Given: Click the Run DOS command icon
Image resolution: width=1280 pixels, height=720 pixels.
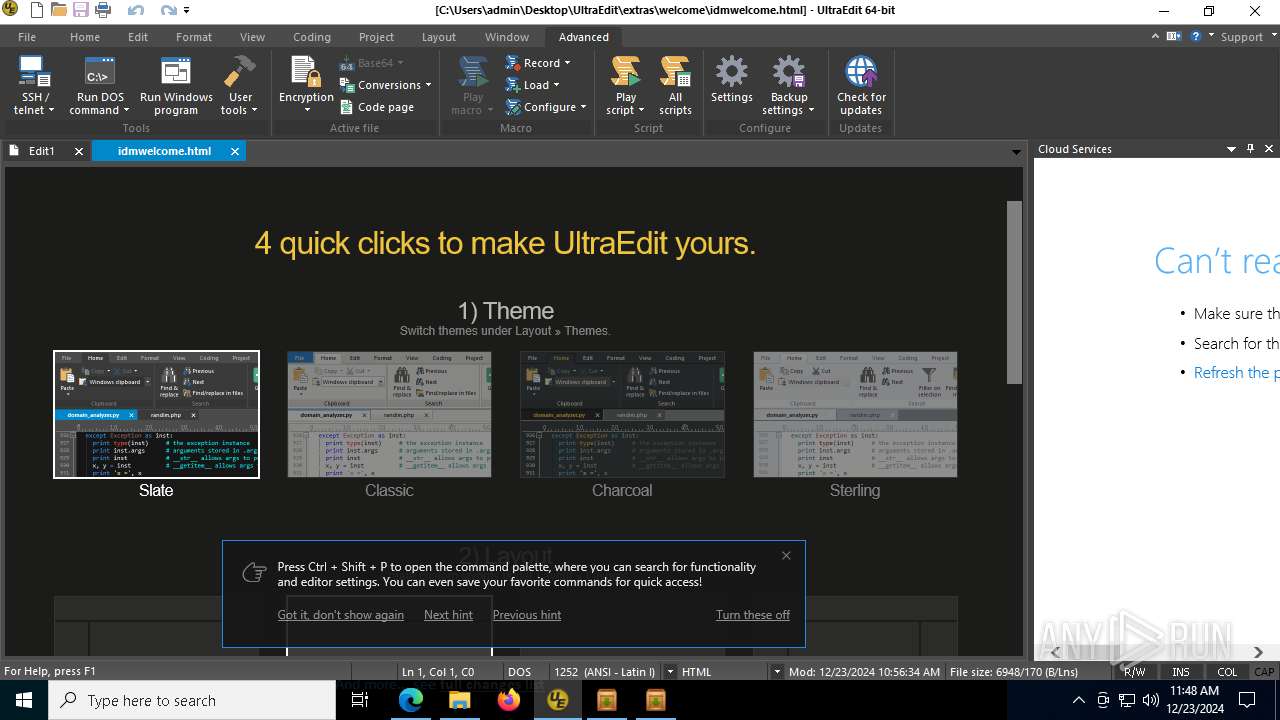Looking at the screenshot, I should [x=101, y=86].
